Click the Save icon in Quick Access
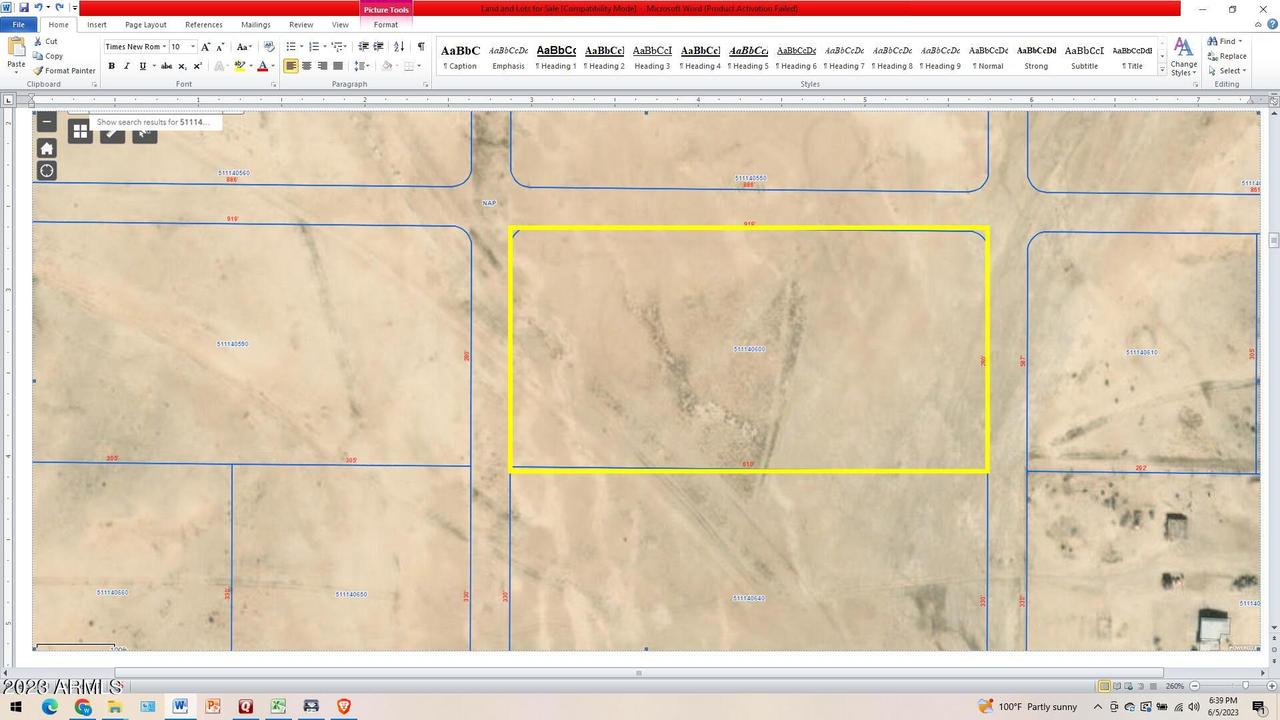 23,7
